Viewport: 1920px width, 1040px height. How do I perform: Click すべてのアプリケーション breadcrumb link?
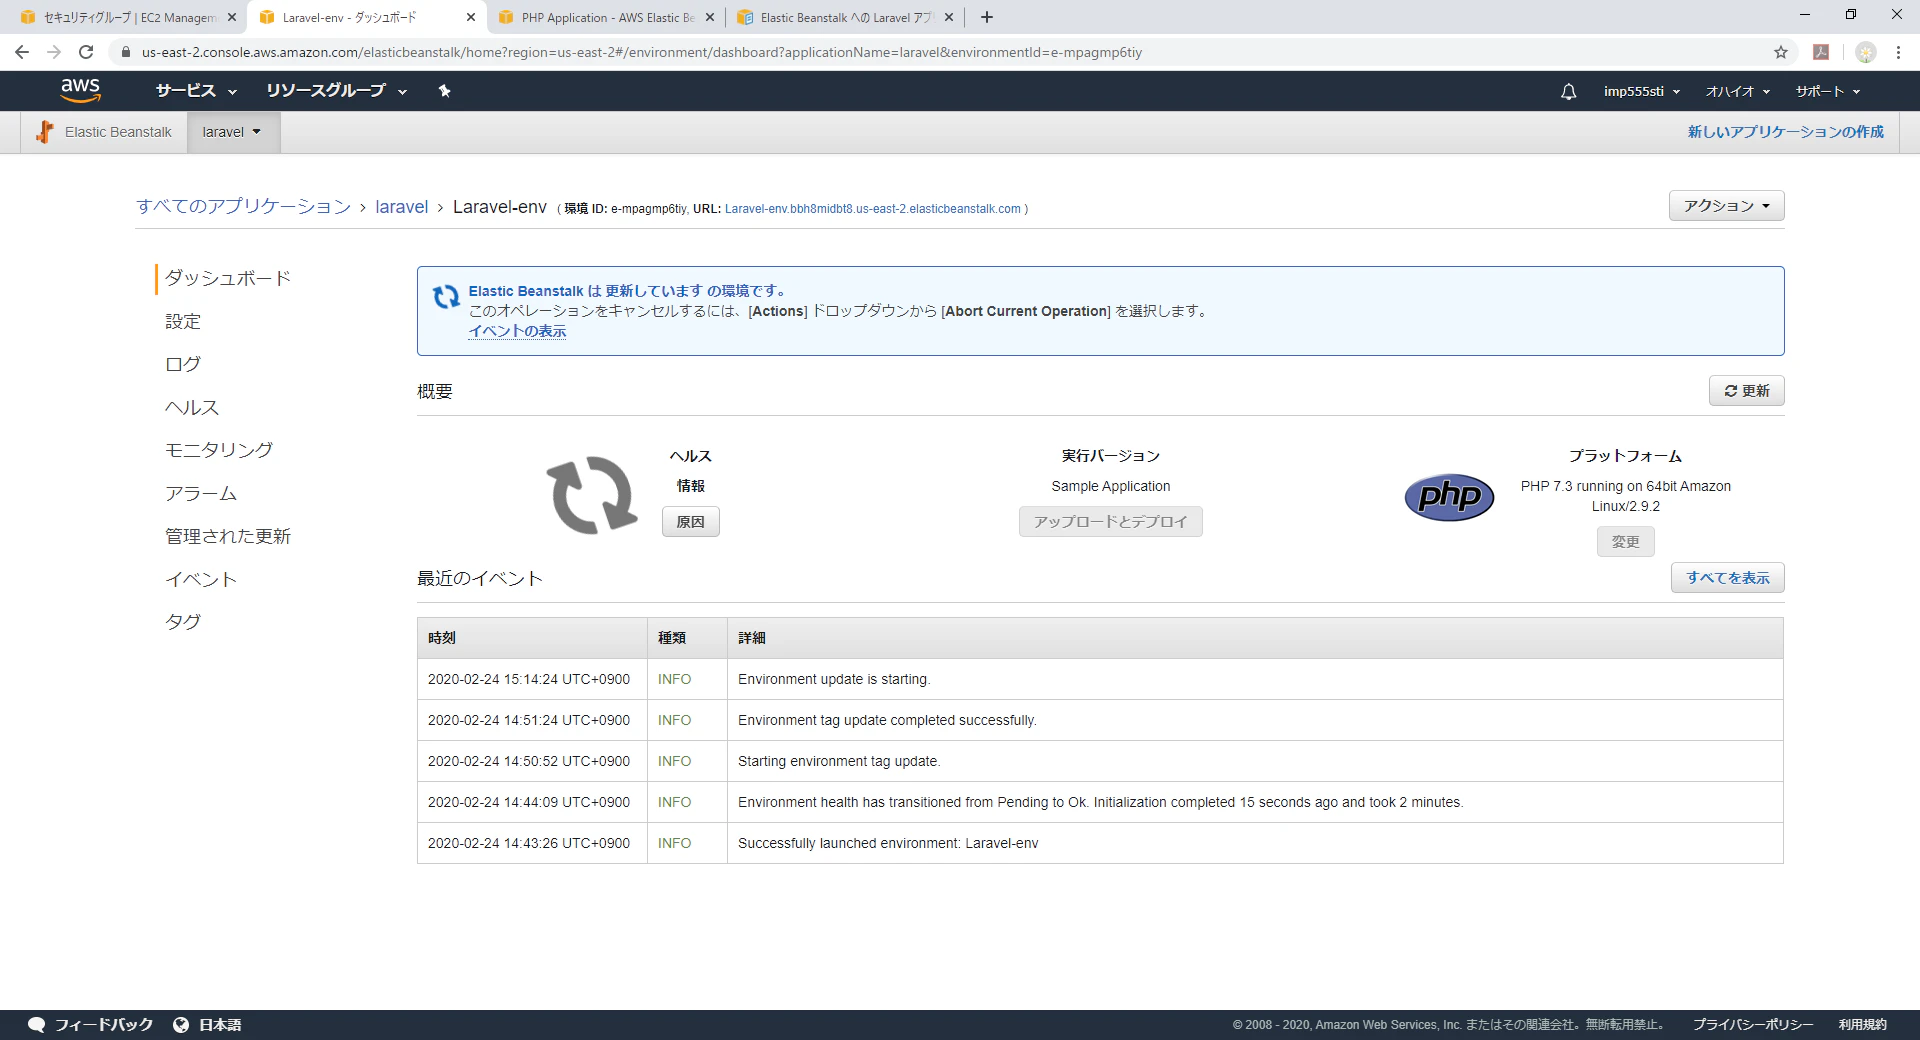tap(243, 207)
